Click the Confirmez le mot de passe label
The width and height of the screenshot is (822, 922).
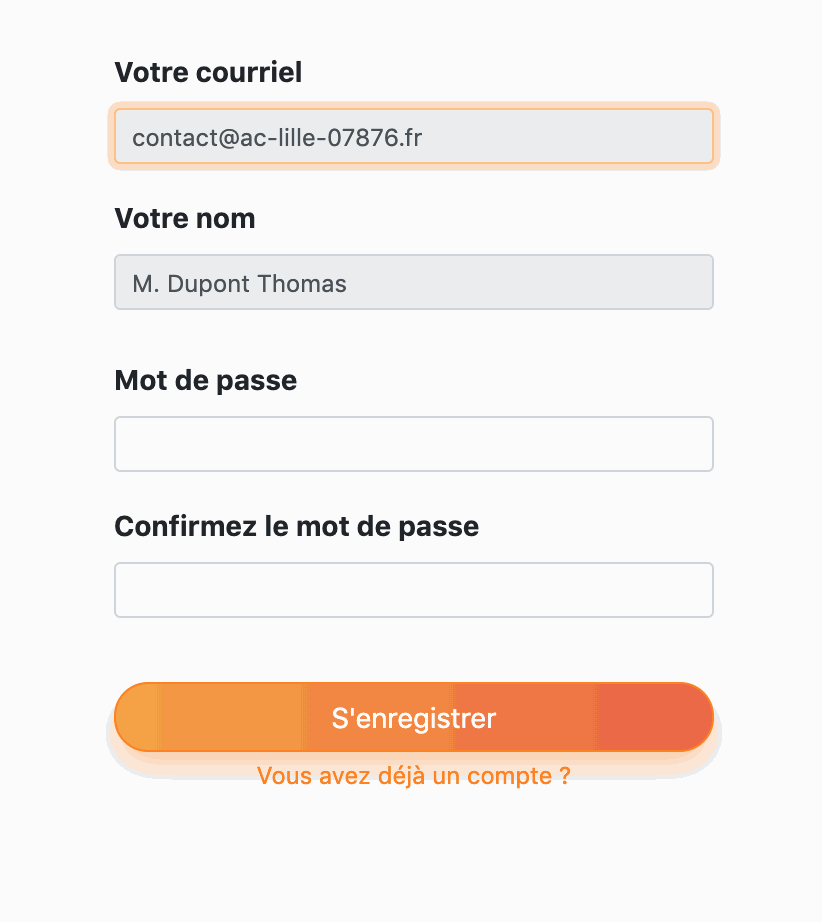coord(297,526)
